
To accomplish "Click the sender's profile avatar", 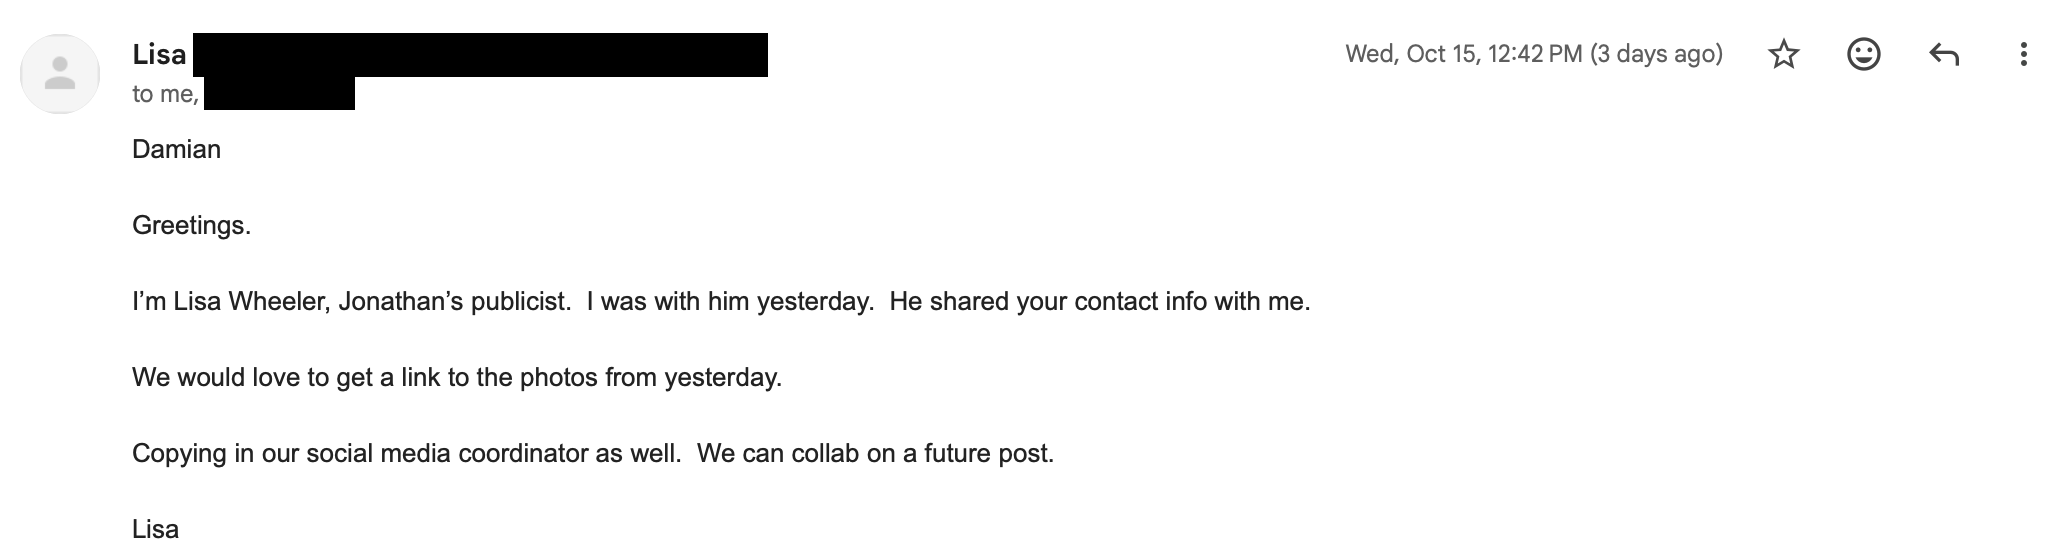I will pos(60,73).
